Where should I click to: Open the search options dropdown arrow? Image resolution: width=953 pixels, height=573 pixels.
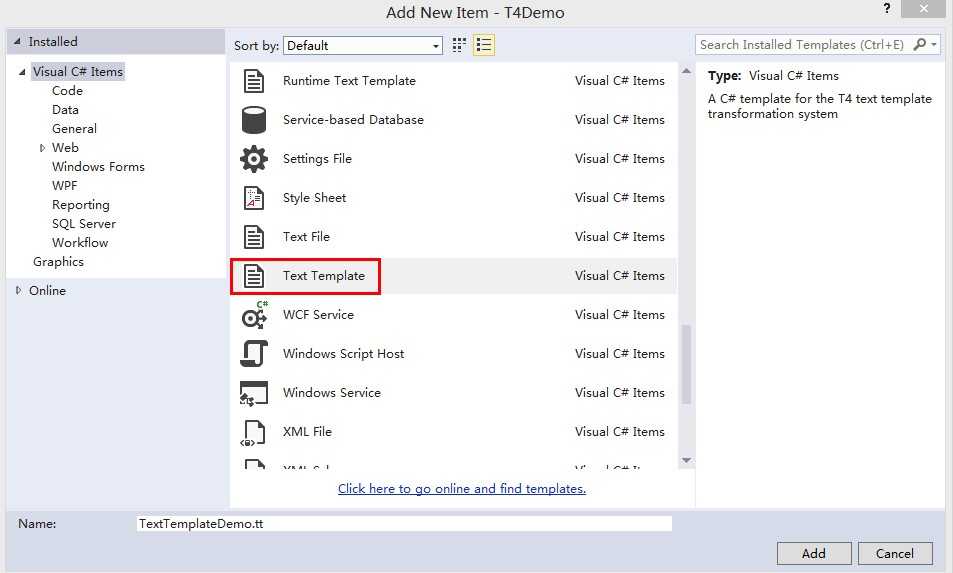click(934, 44)
